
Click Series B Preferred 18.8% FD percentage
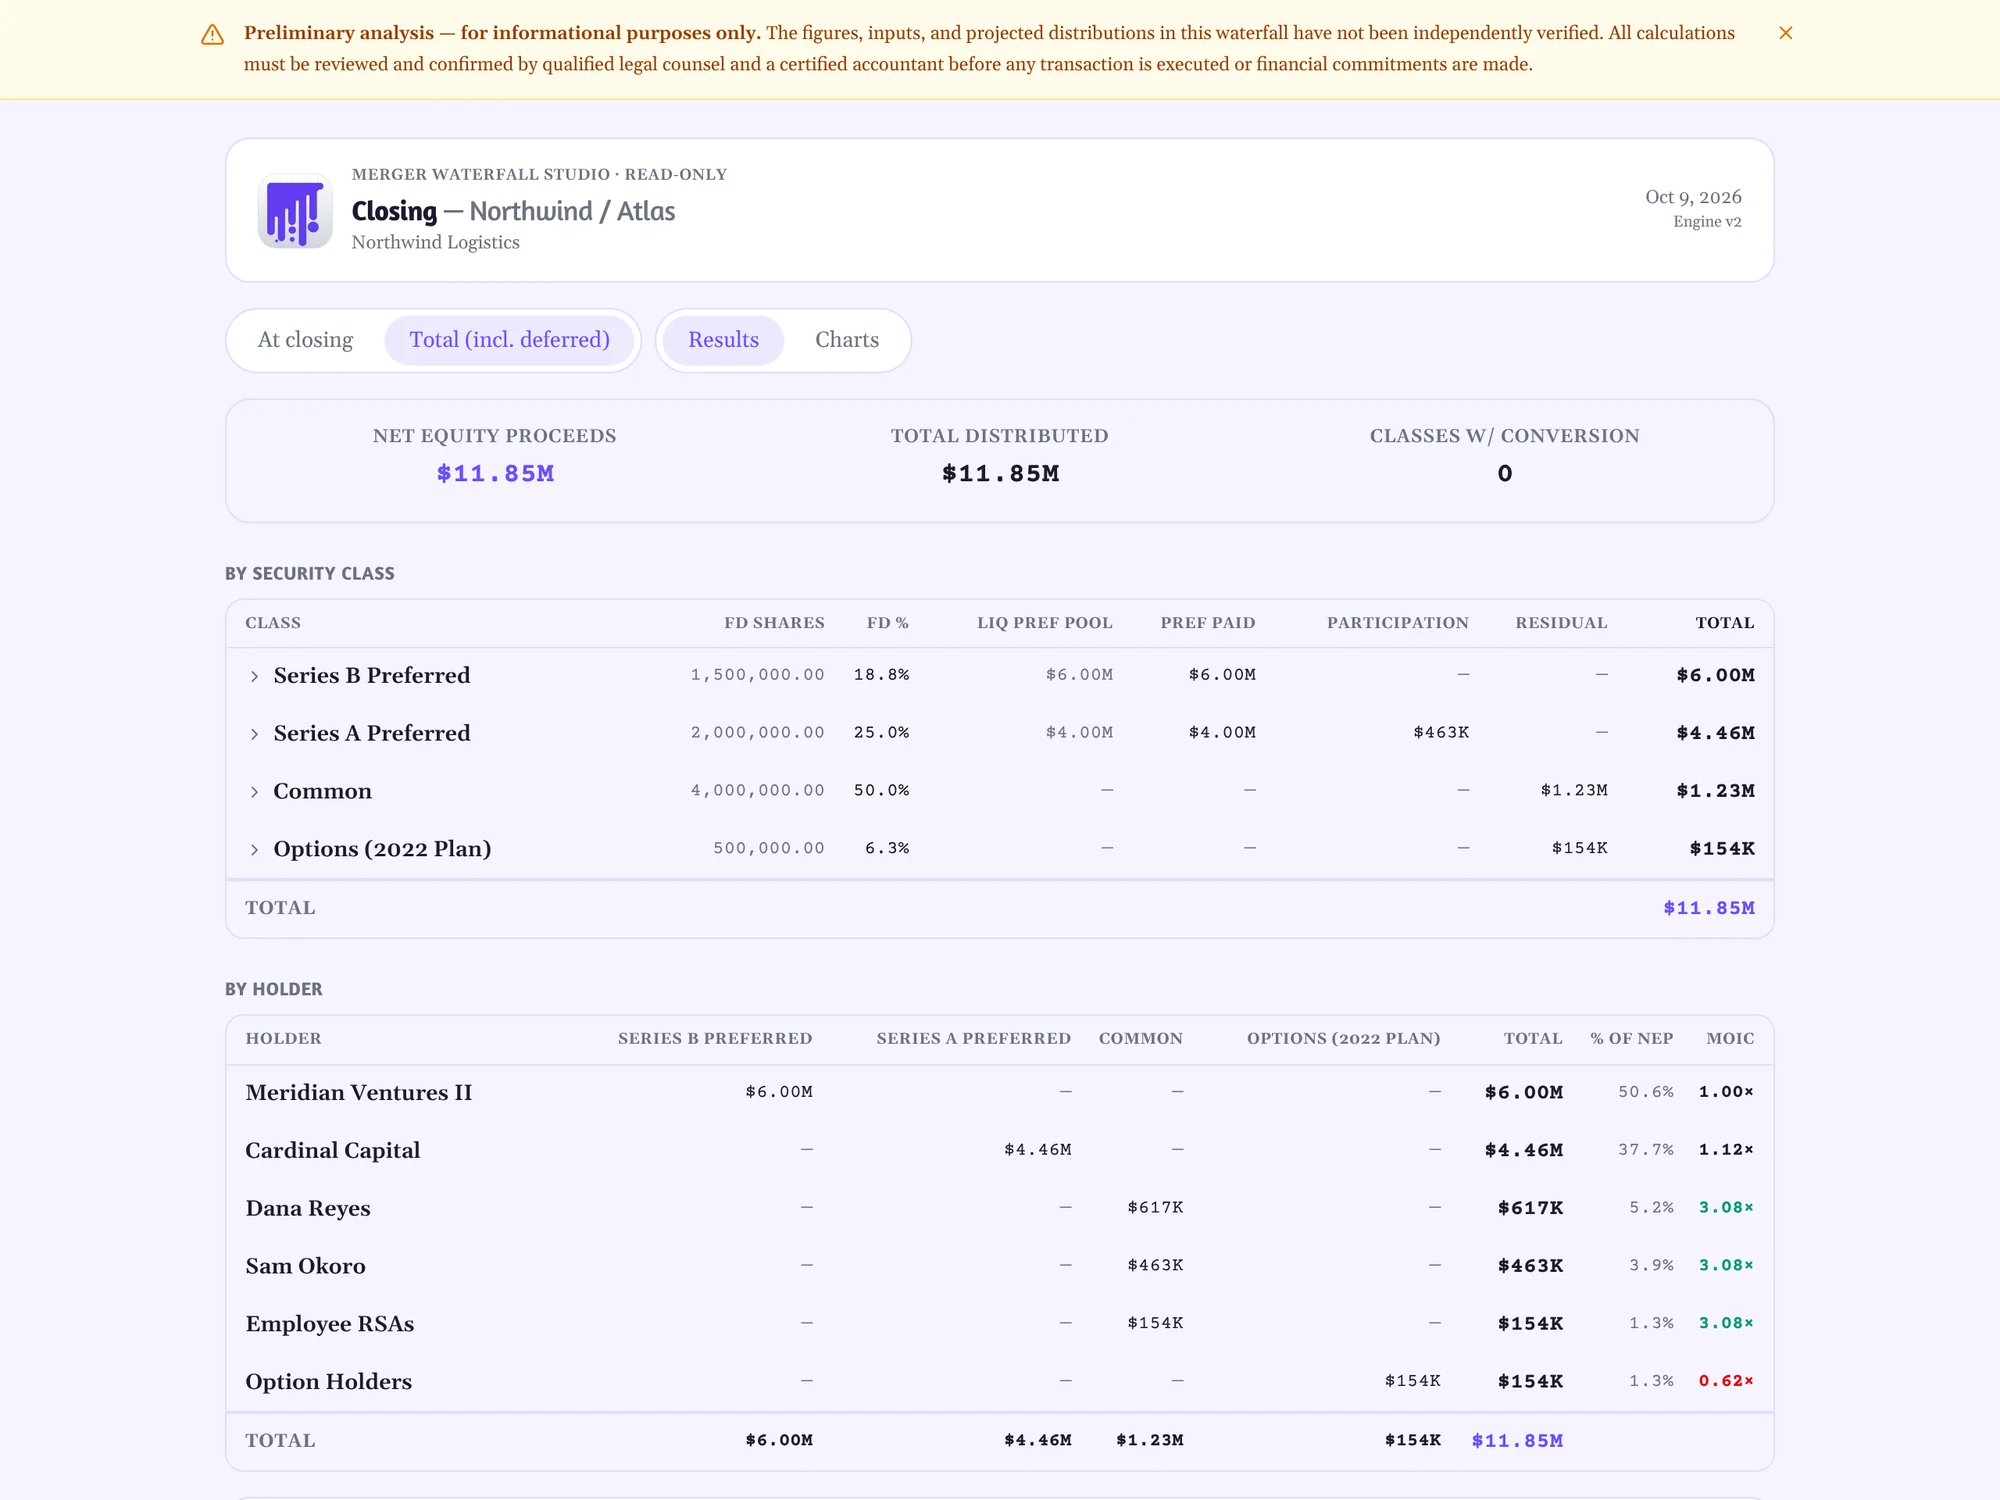click(x=881, y=675)
